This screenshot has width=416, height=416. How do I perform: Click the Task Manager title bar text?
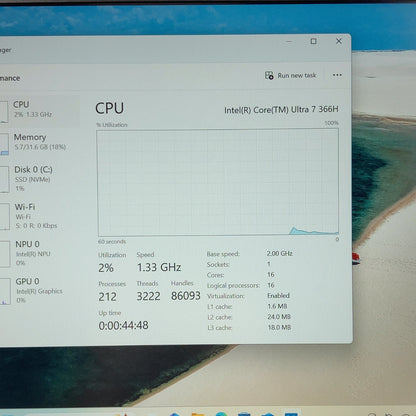point(6,50)
